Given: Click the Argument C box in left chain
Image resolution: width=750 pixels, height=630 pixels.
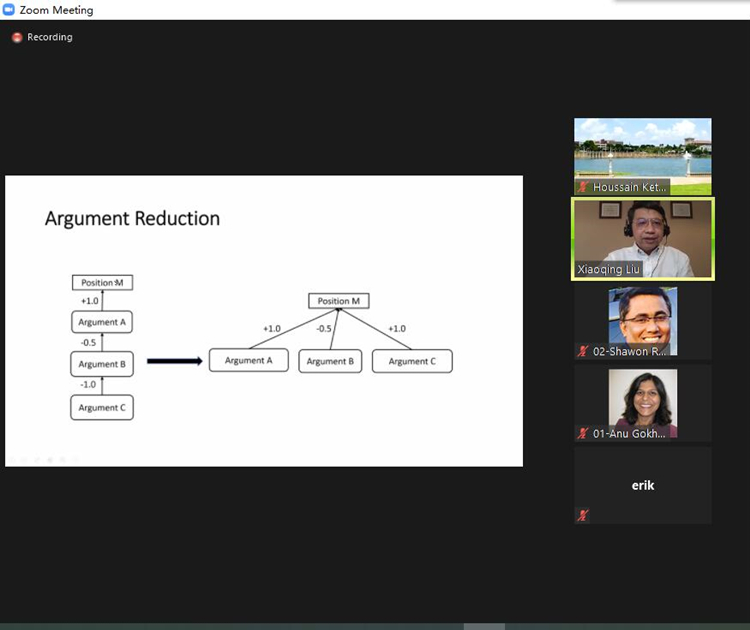Looking at the screenshot, I should coord(102,408).
